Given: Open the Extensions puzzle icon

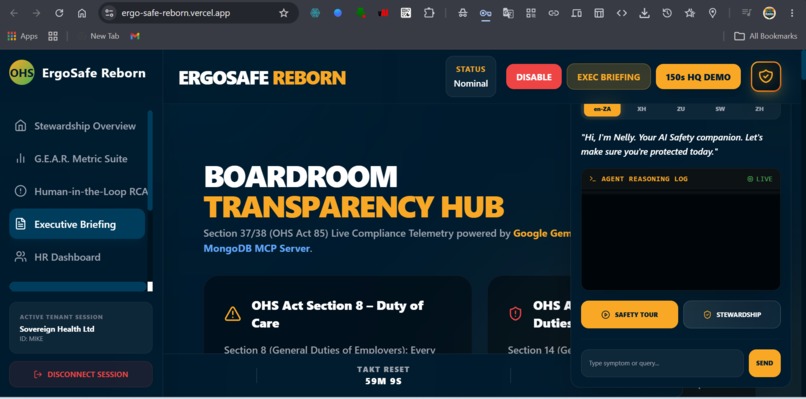Looking at the screenshot, I should click(x=429, y=13).
